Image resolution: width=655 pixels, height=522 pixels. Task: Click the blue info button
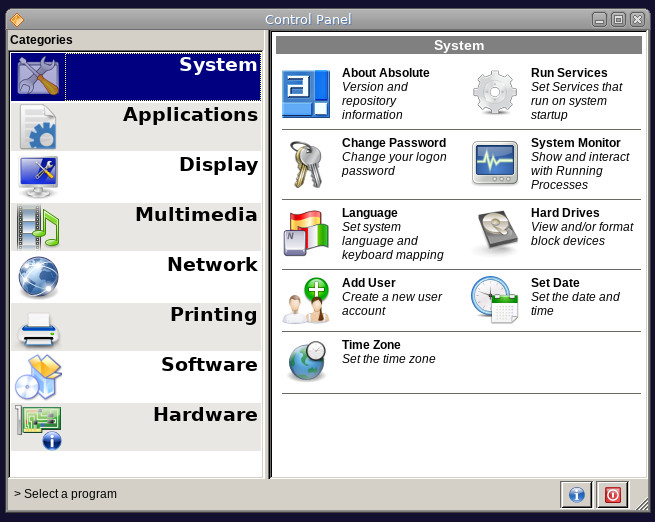tap(576, 494)
